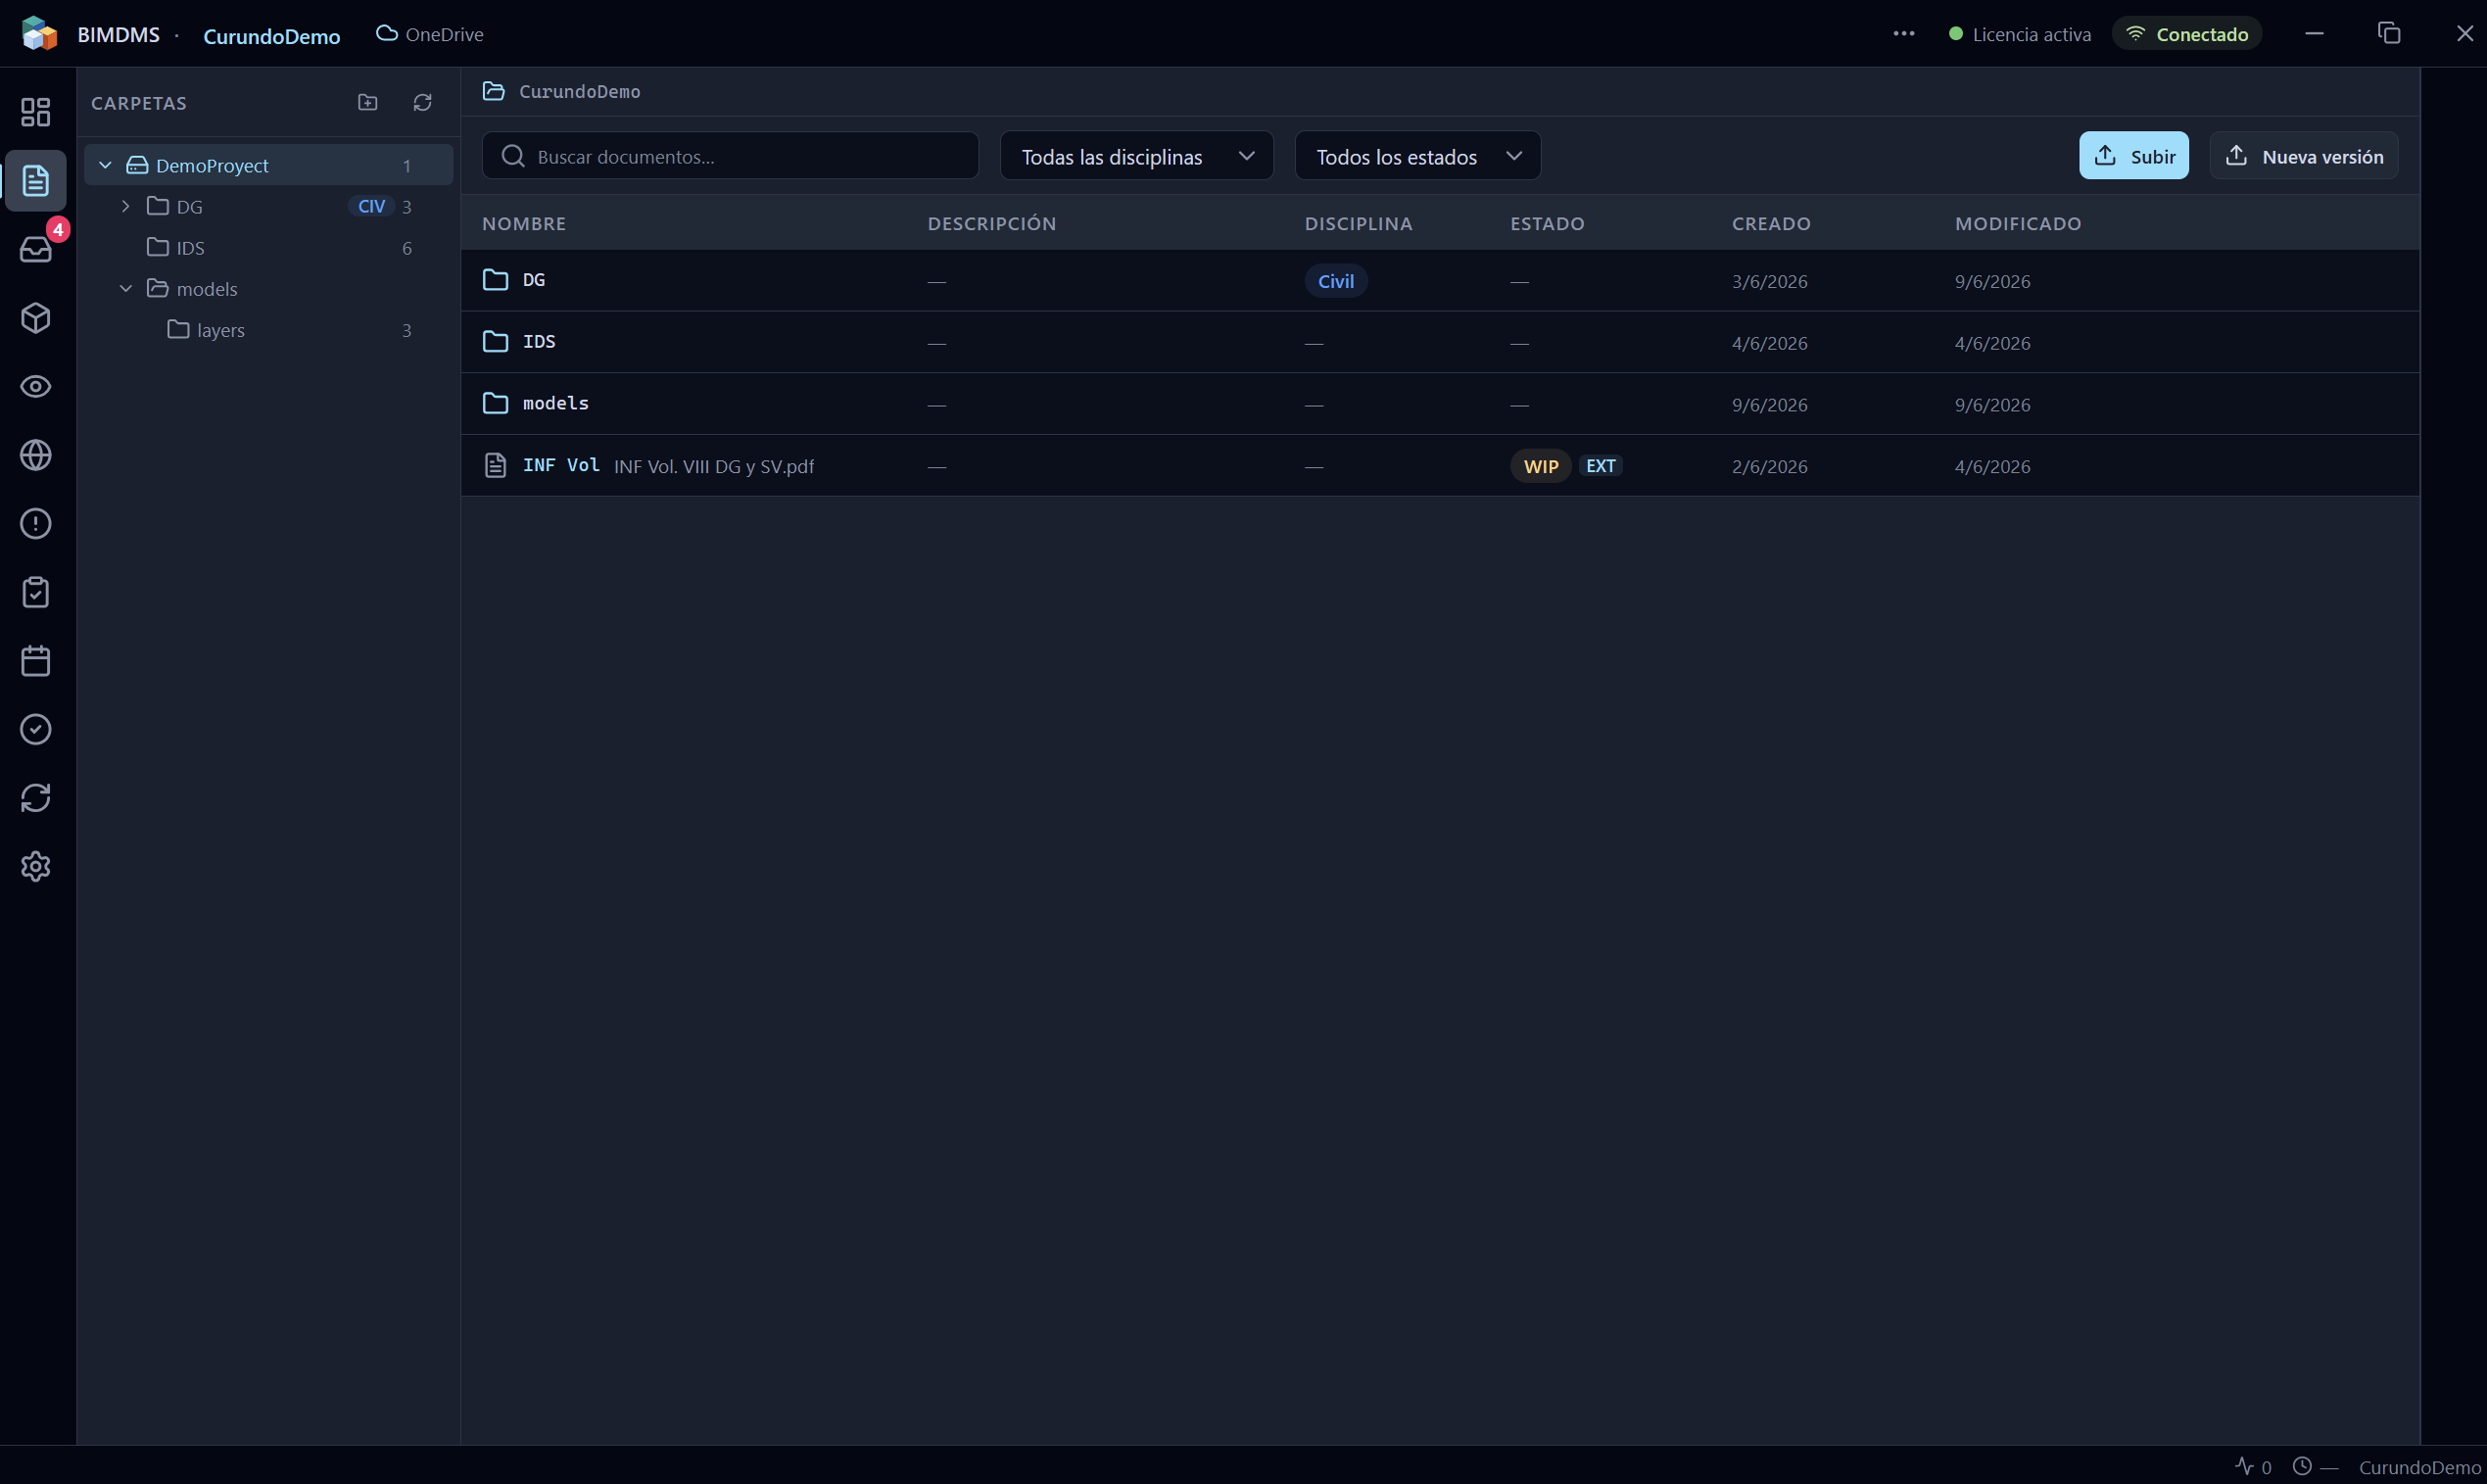Open the inbox icon with badge 4
The height and width of the screenshot is (1484, 2487).
click(x=36, y=249)
